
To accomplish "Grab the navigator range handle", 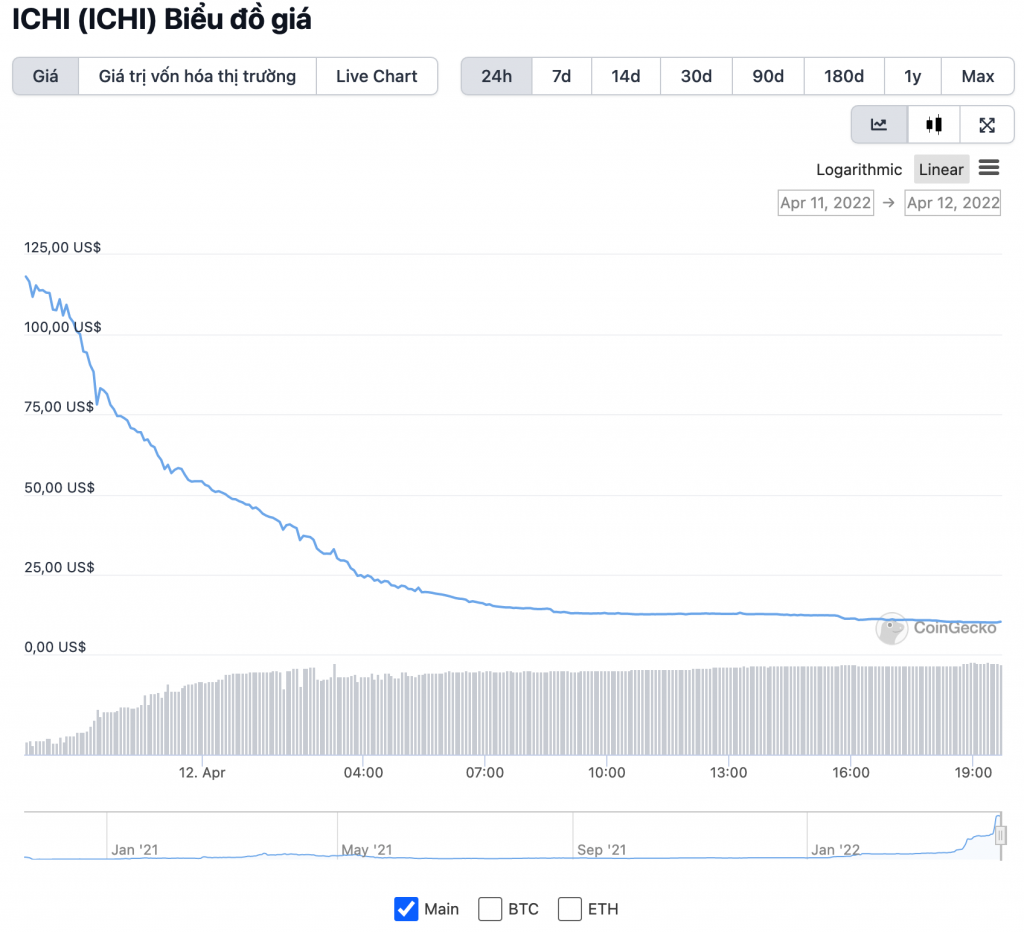I will 1000,835.
